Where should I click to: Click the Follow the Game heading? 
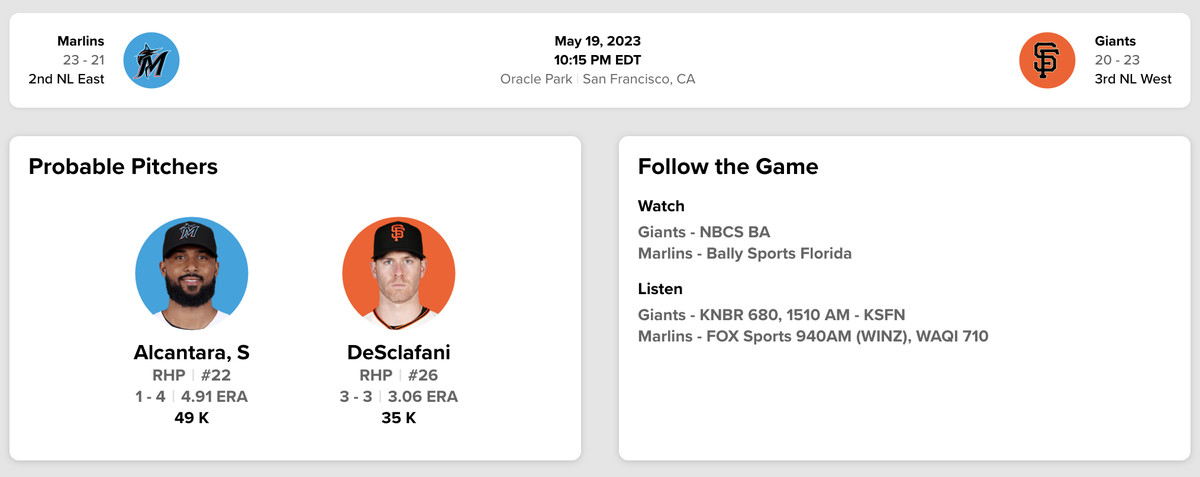coord(728,167)
